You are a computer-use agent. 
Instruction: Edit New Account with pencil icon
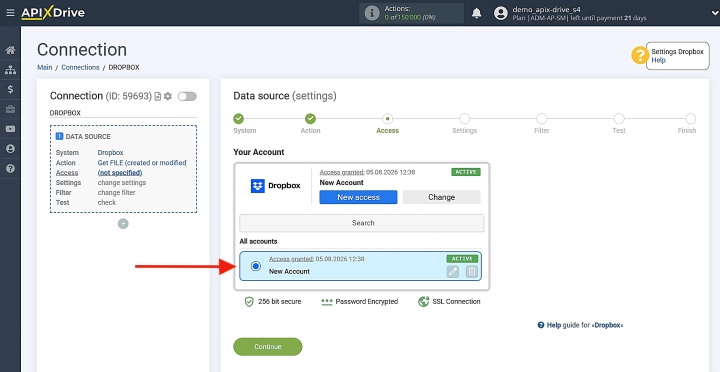[453, 272]
